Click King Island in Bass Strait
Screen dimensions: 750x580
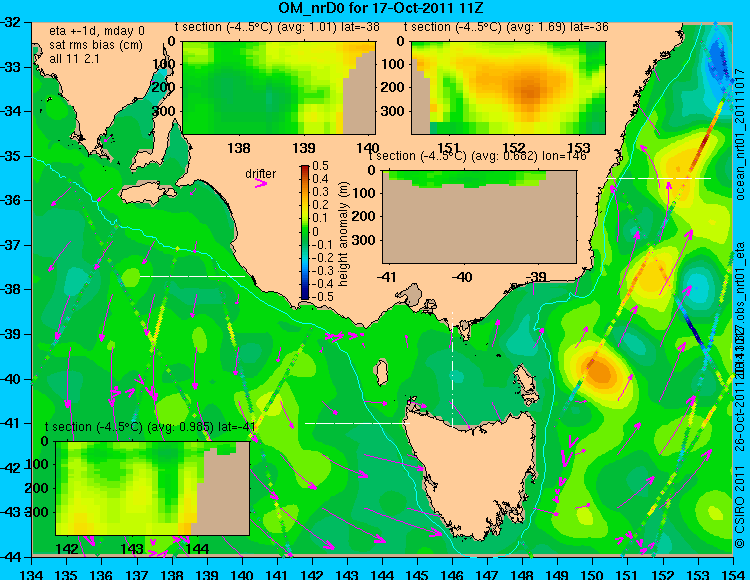tap(381, 373)
